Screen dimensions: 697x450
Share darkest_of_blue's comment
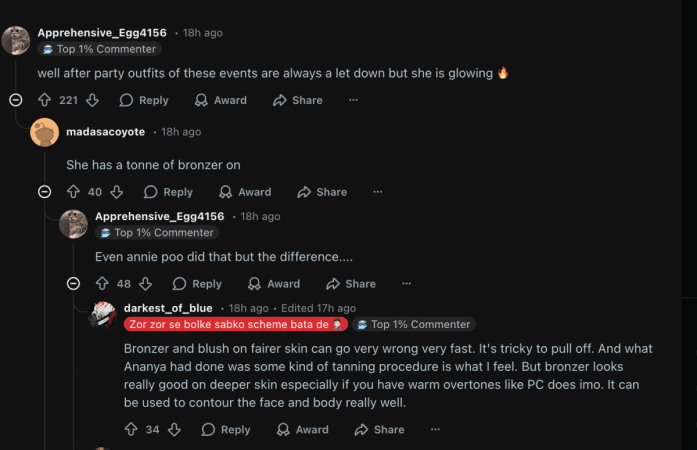[x=379, y=430]
